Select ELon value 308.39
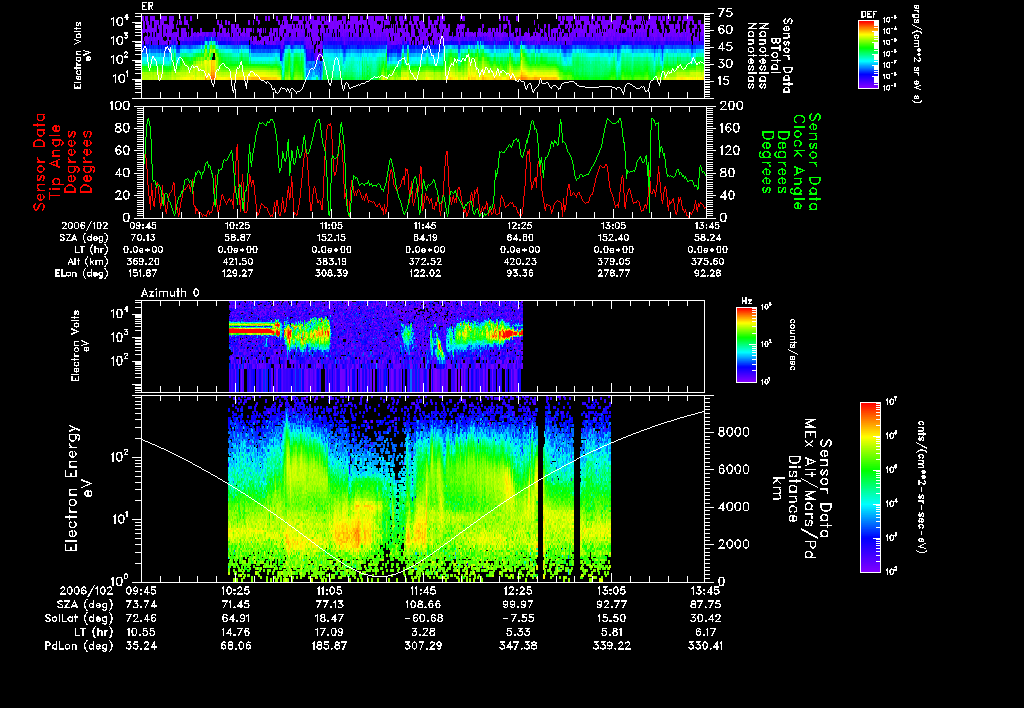 click(331, 273)
